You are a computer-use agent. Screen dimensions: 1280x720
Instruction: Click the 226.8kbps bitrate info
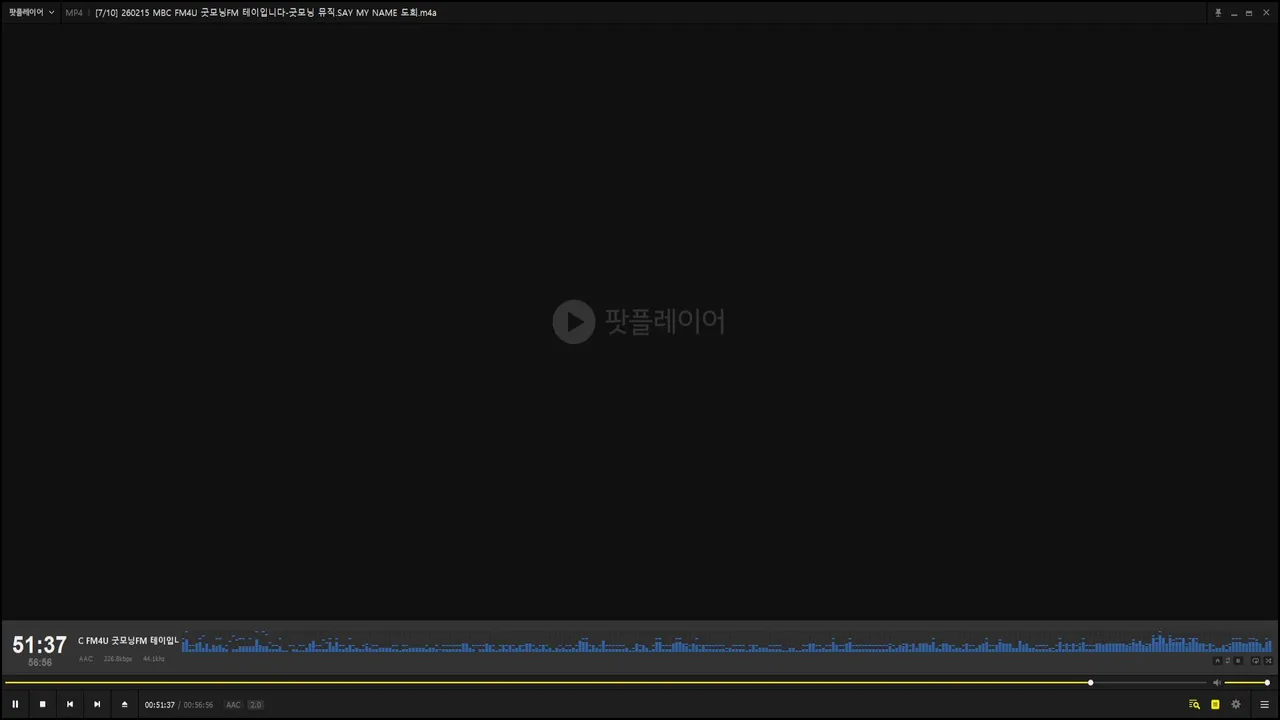tap(118, 659)
